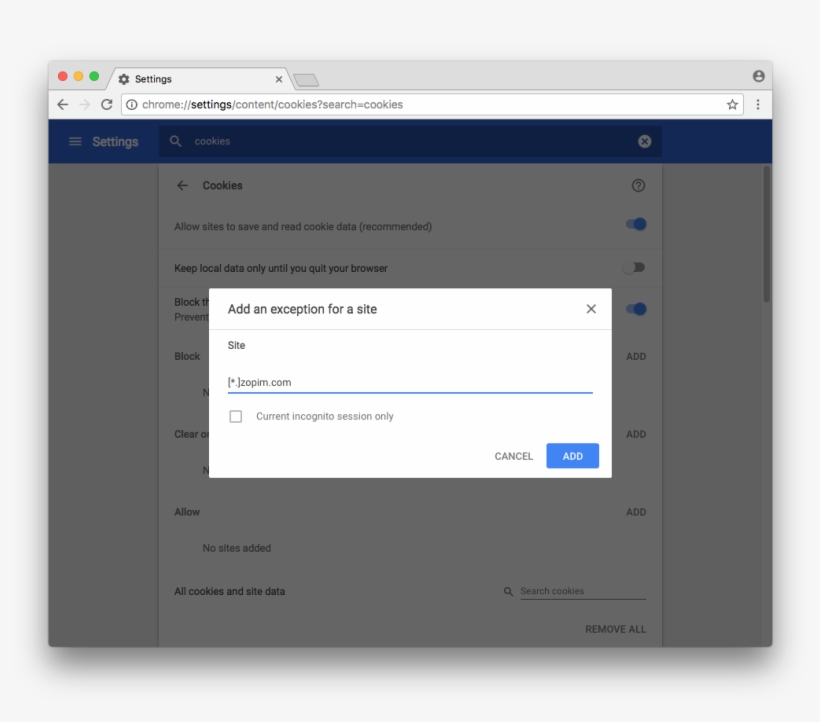Open a new tab with the blank tab stub
820x722 pixels.
(x=305, y=78)
